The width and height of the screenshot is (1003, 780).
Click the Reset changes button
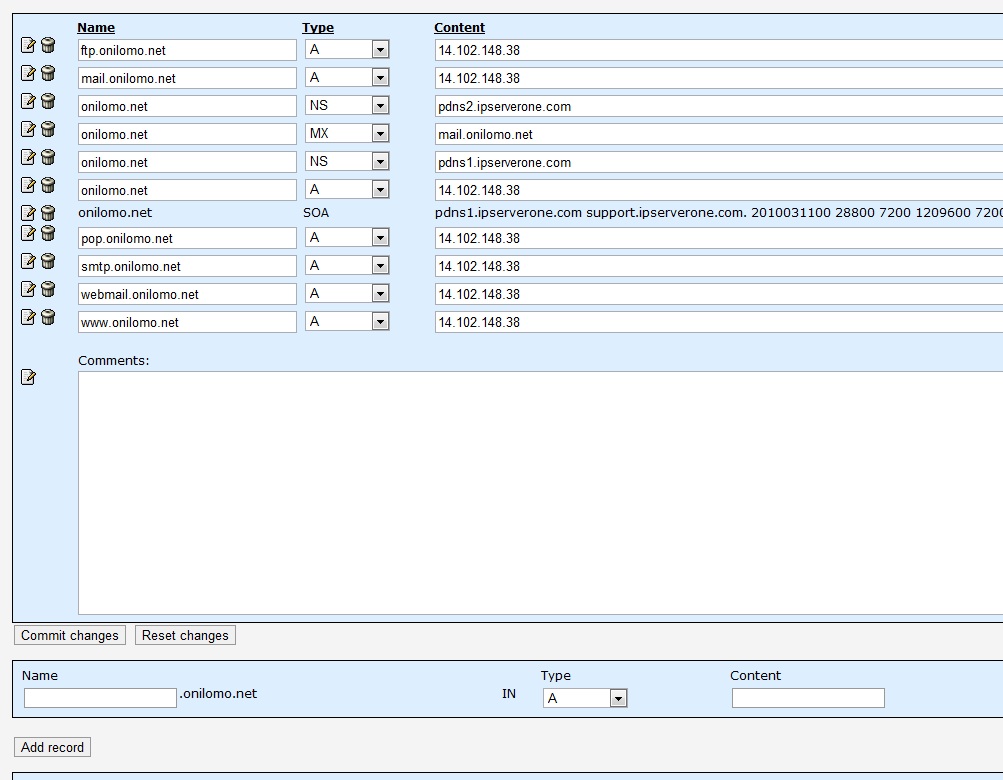(185, 635)
